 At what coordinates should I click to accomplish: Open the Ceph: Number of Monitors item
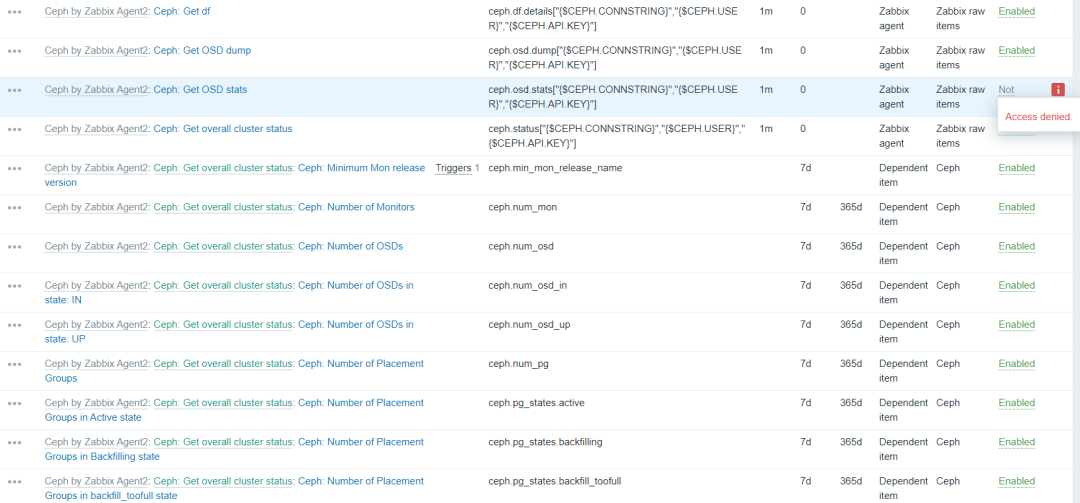click(356, 207)
